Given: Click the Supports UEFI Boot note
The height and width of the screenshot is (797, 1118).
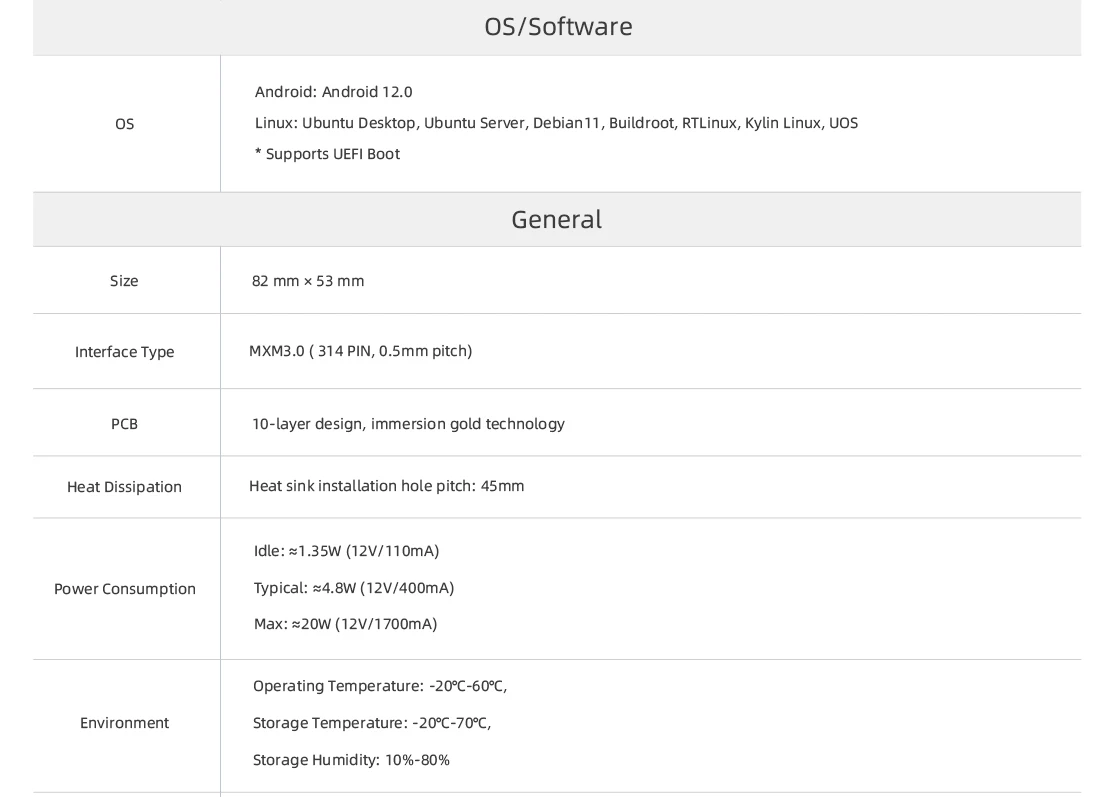Looking at the screenshot, I should click(327, 154).
